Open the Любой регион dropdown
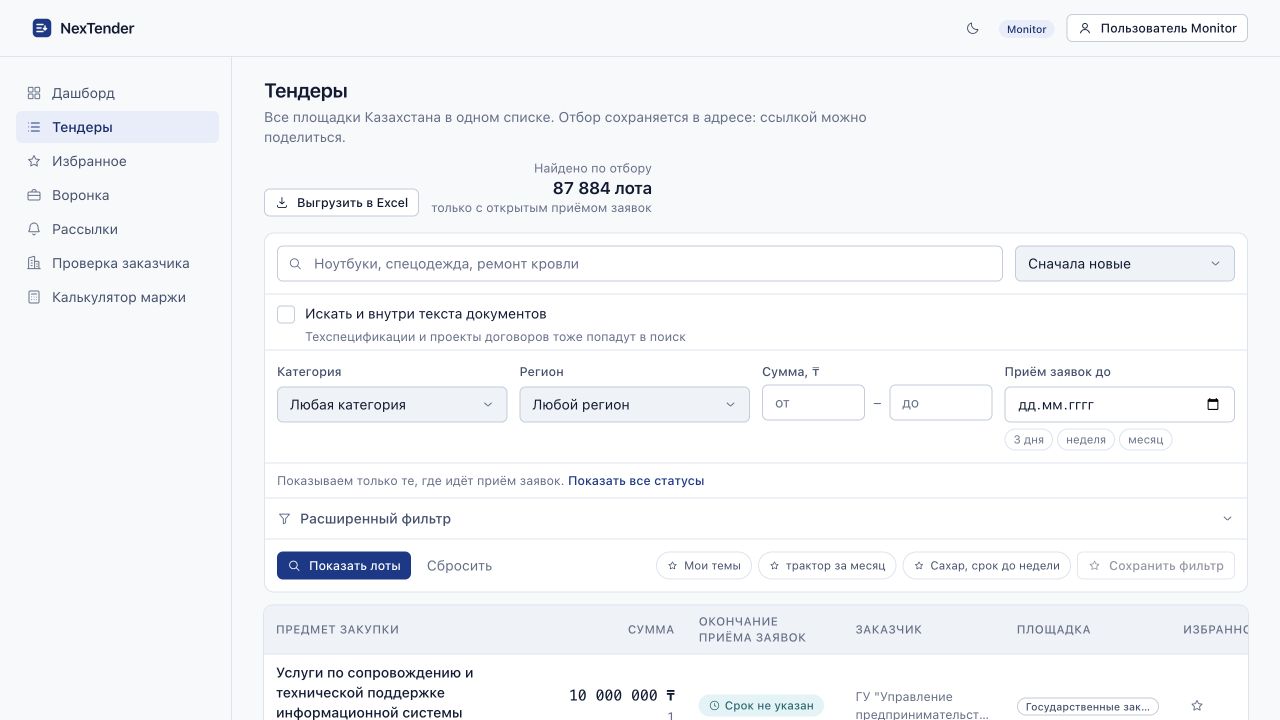 coord(634,405)
